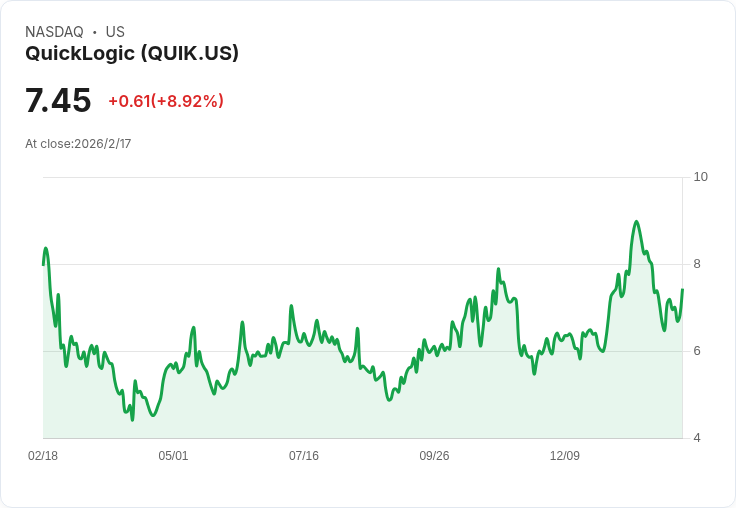The image size is (736, 508).
Task: Click the highest peak of the price line
Action: (636, 222)
